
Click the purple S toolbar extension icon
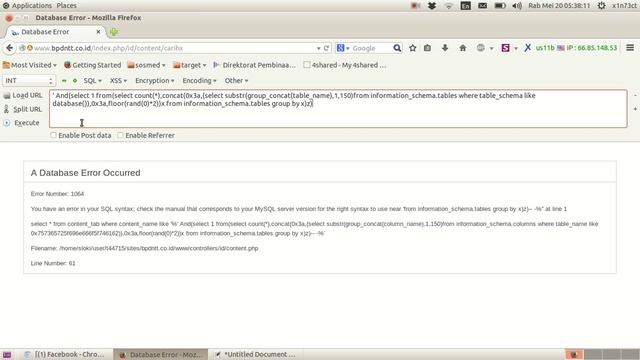505,48
